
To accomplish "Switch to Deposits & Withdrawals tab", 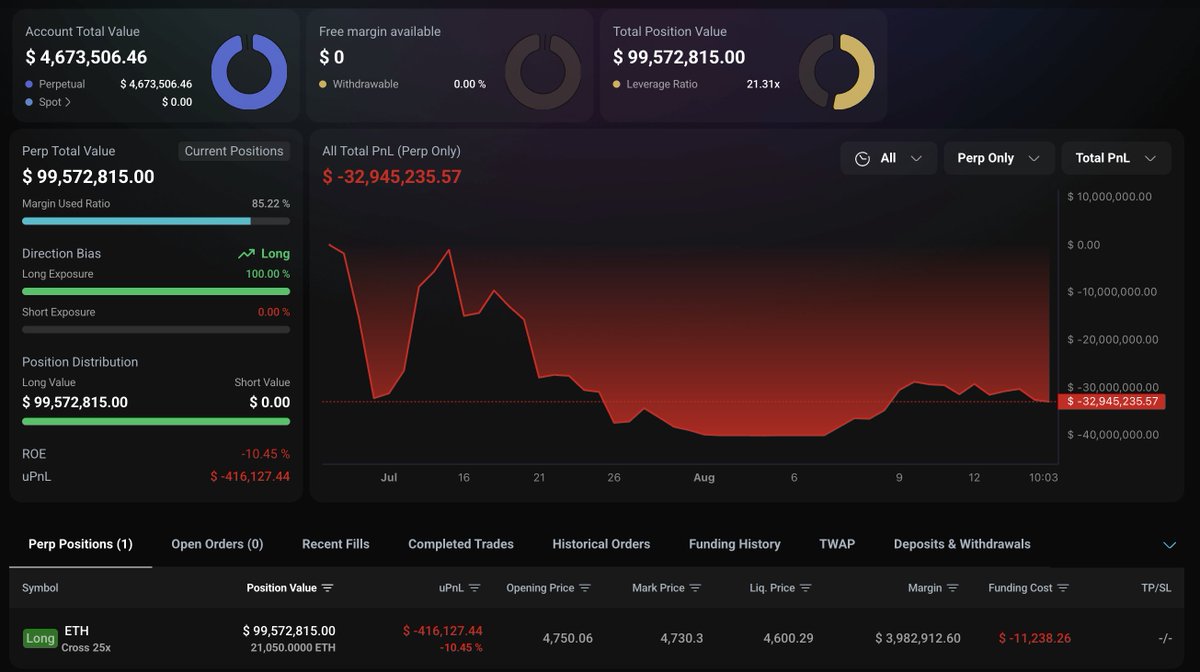I will point(962,544).
